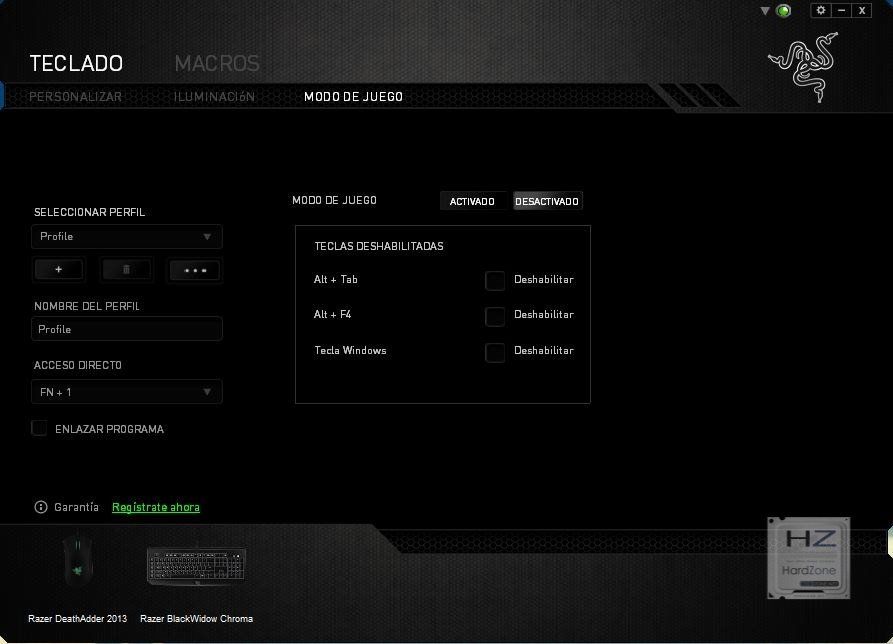Screen dimensions: 893x644
Task: Click the Razer DeathAdder 2013 label
Action: coord(77,618)
